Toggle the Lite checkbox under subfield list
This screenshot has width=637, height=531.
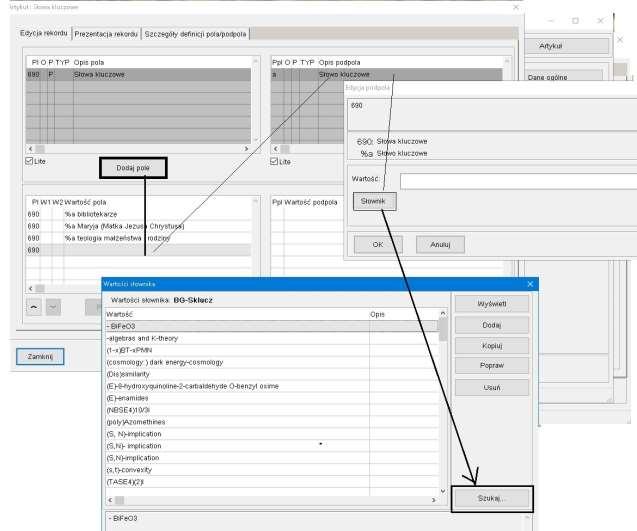[274, 161]
